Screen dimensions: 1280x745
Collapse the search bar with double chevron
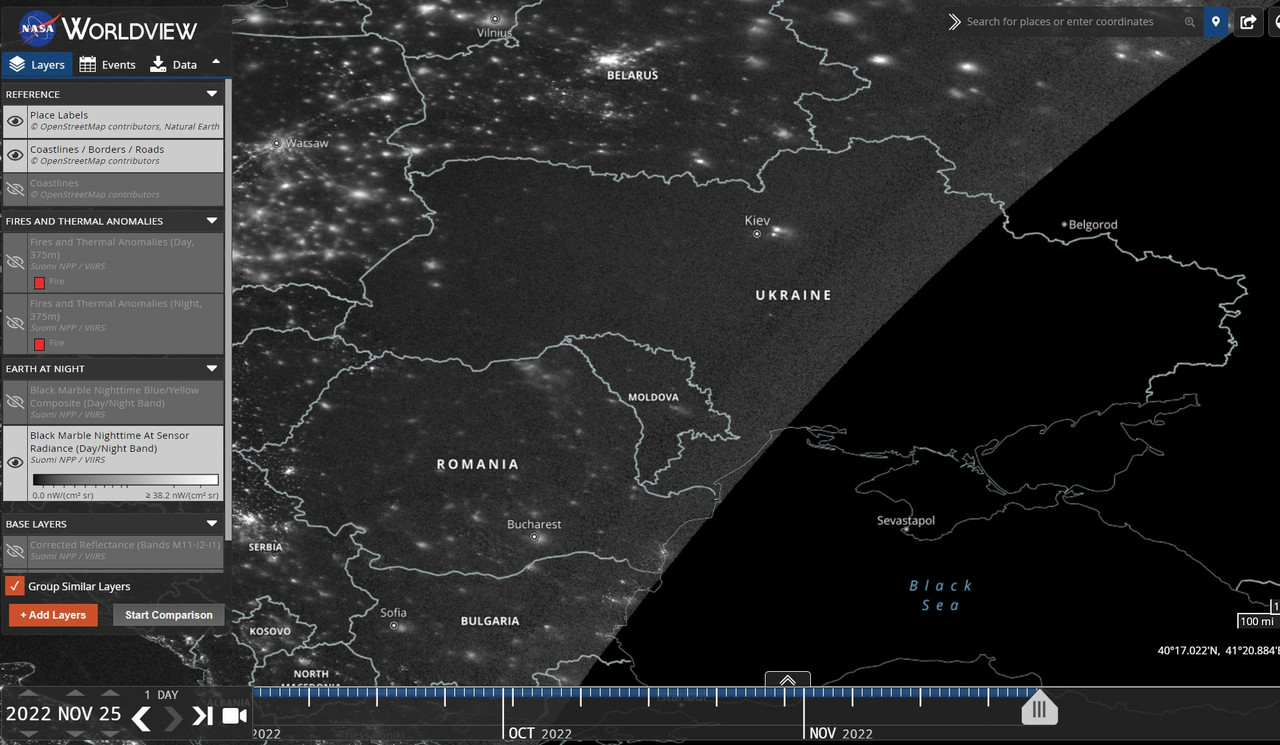(x=955, y=22)
